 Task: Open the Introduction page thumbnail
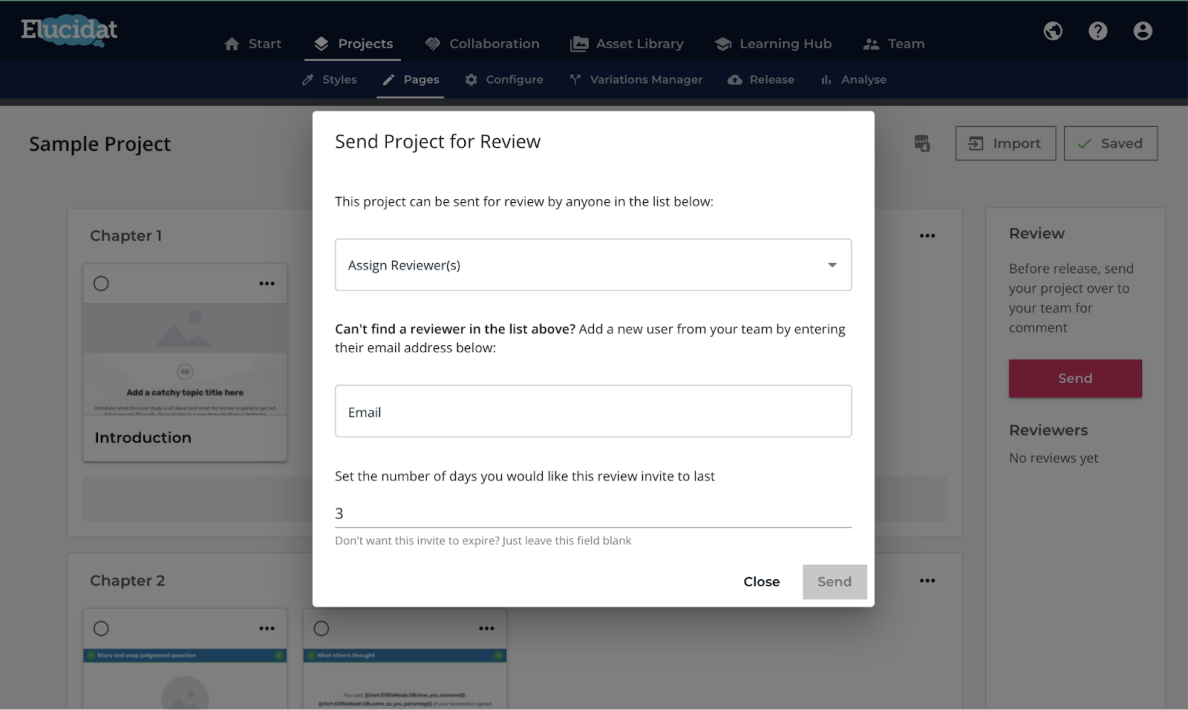tap(185, 358)
